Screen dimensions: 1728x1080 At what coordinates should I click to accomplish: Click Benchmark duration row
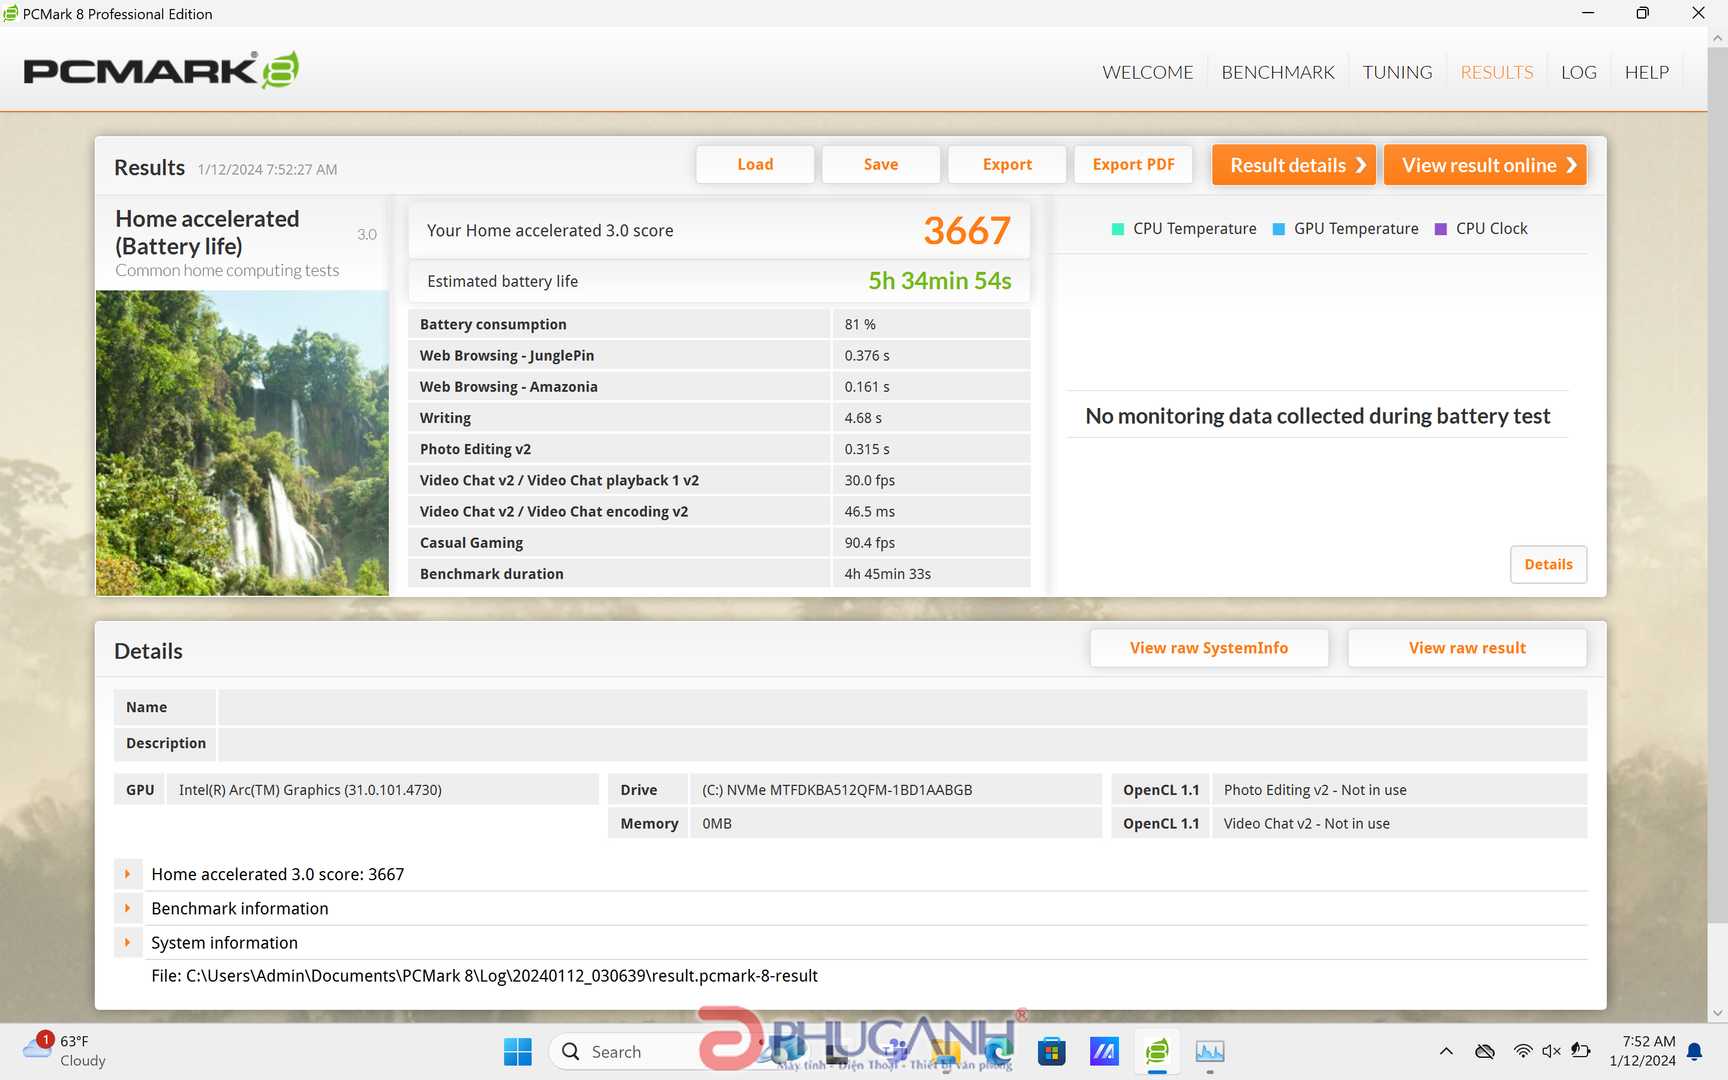click(719, 573)
